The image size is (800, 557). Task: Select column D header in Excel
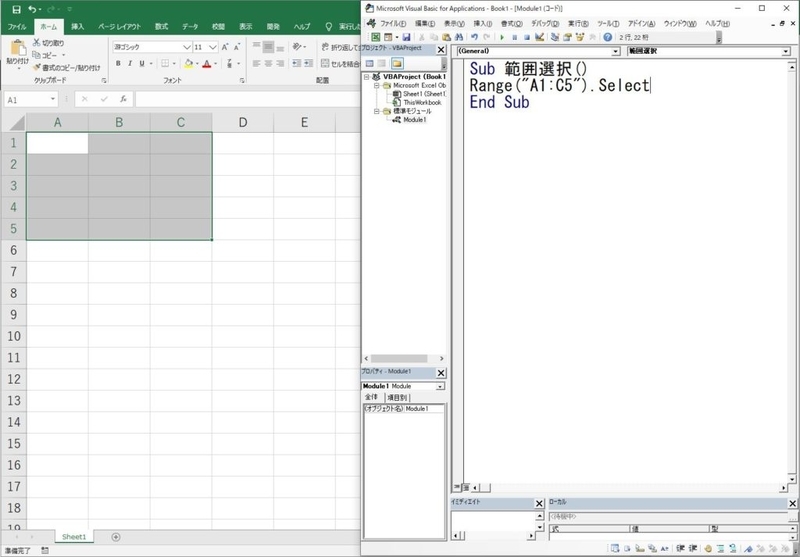pyautogui.click(x=243, y=122)
